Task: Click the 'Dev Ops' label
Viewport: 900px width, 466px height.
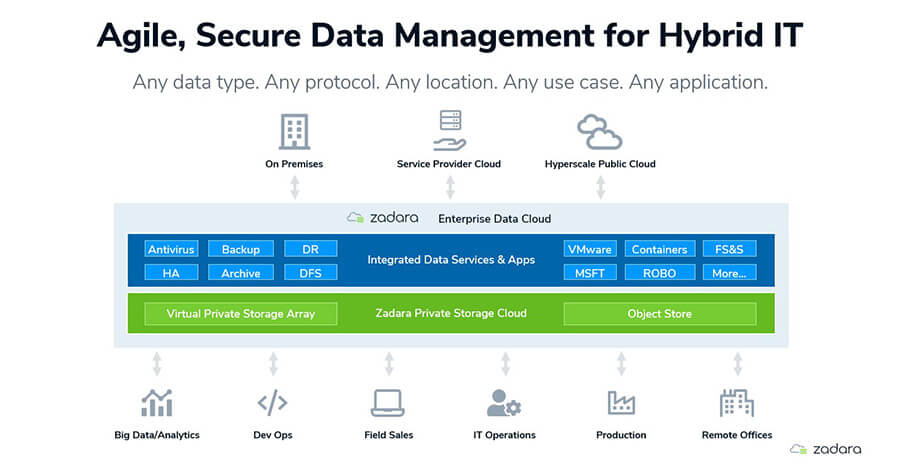Action: [273, 435]
